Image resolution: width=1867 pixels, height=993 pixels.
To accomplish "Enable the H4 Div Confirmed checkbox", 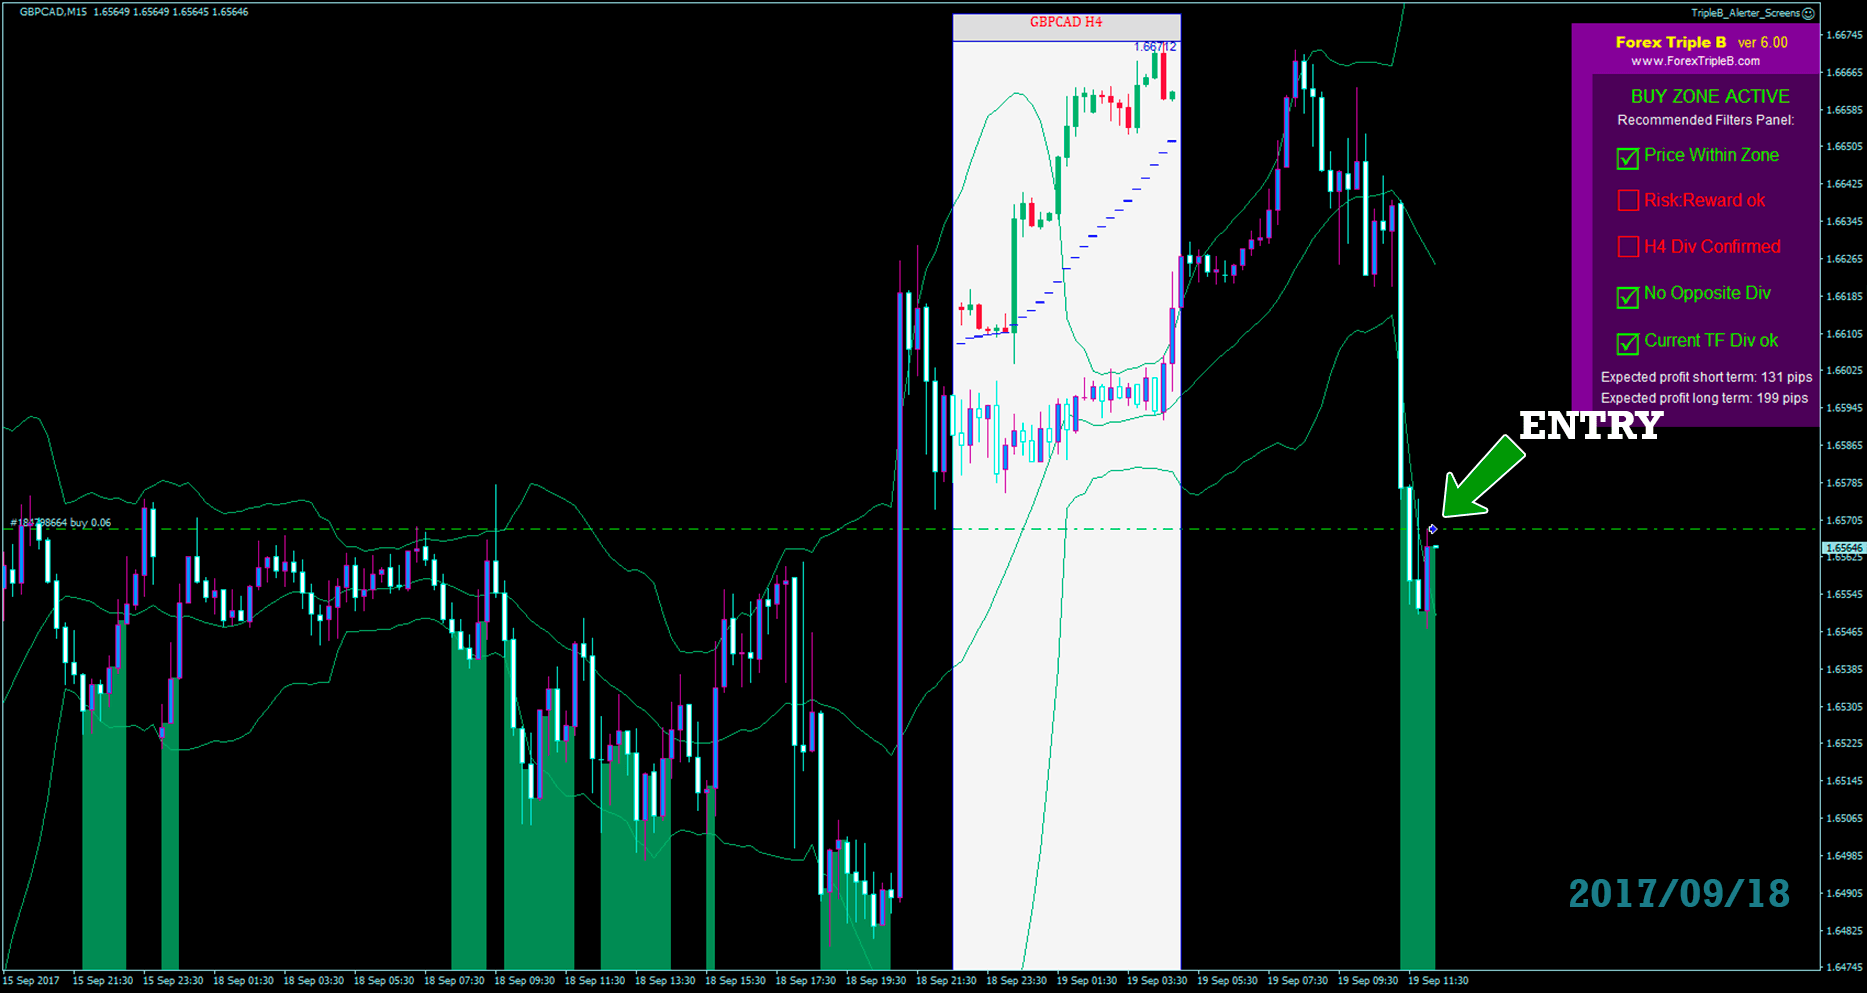I will pos(1627,247).
